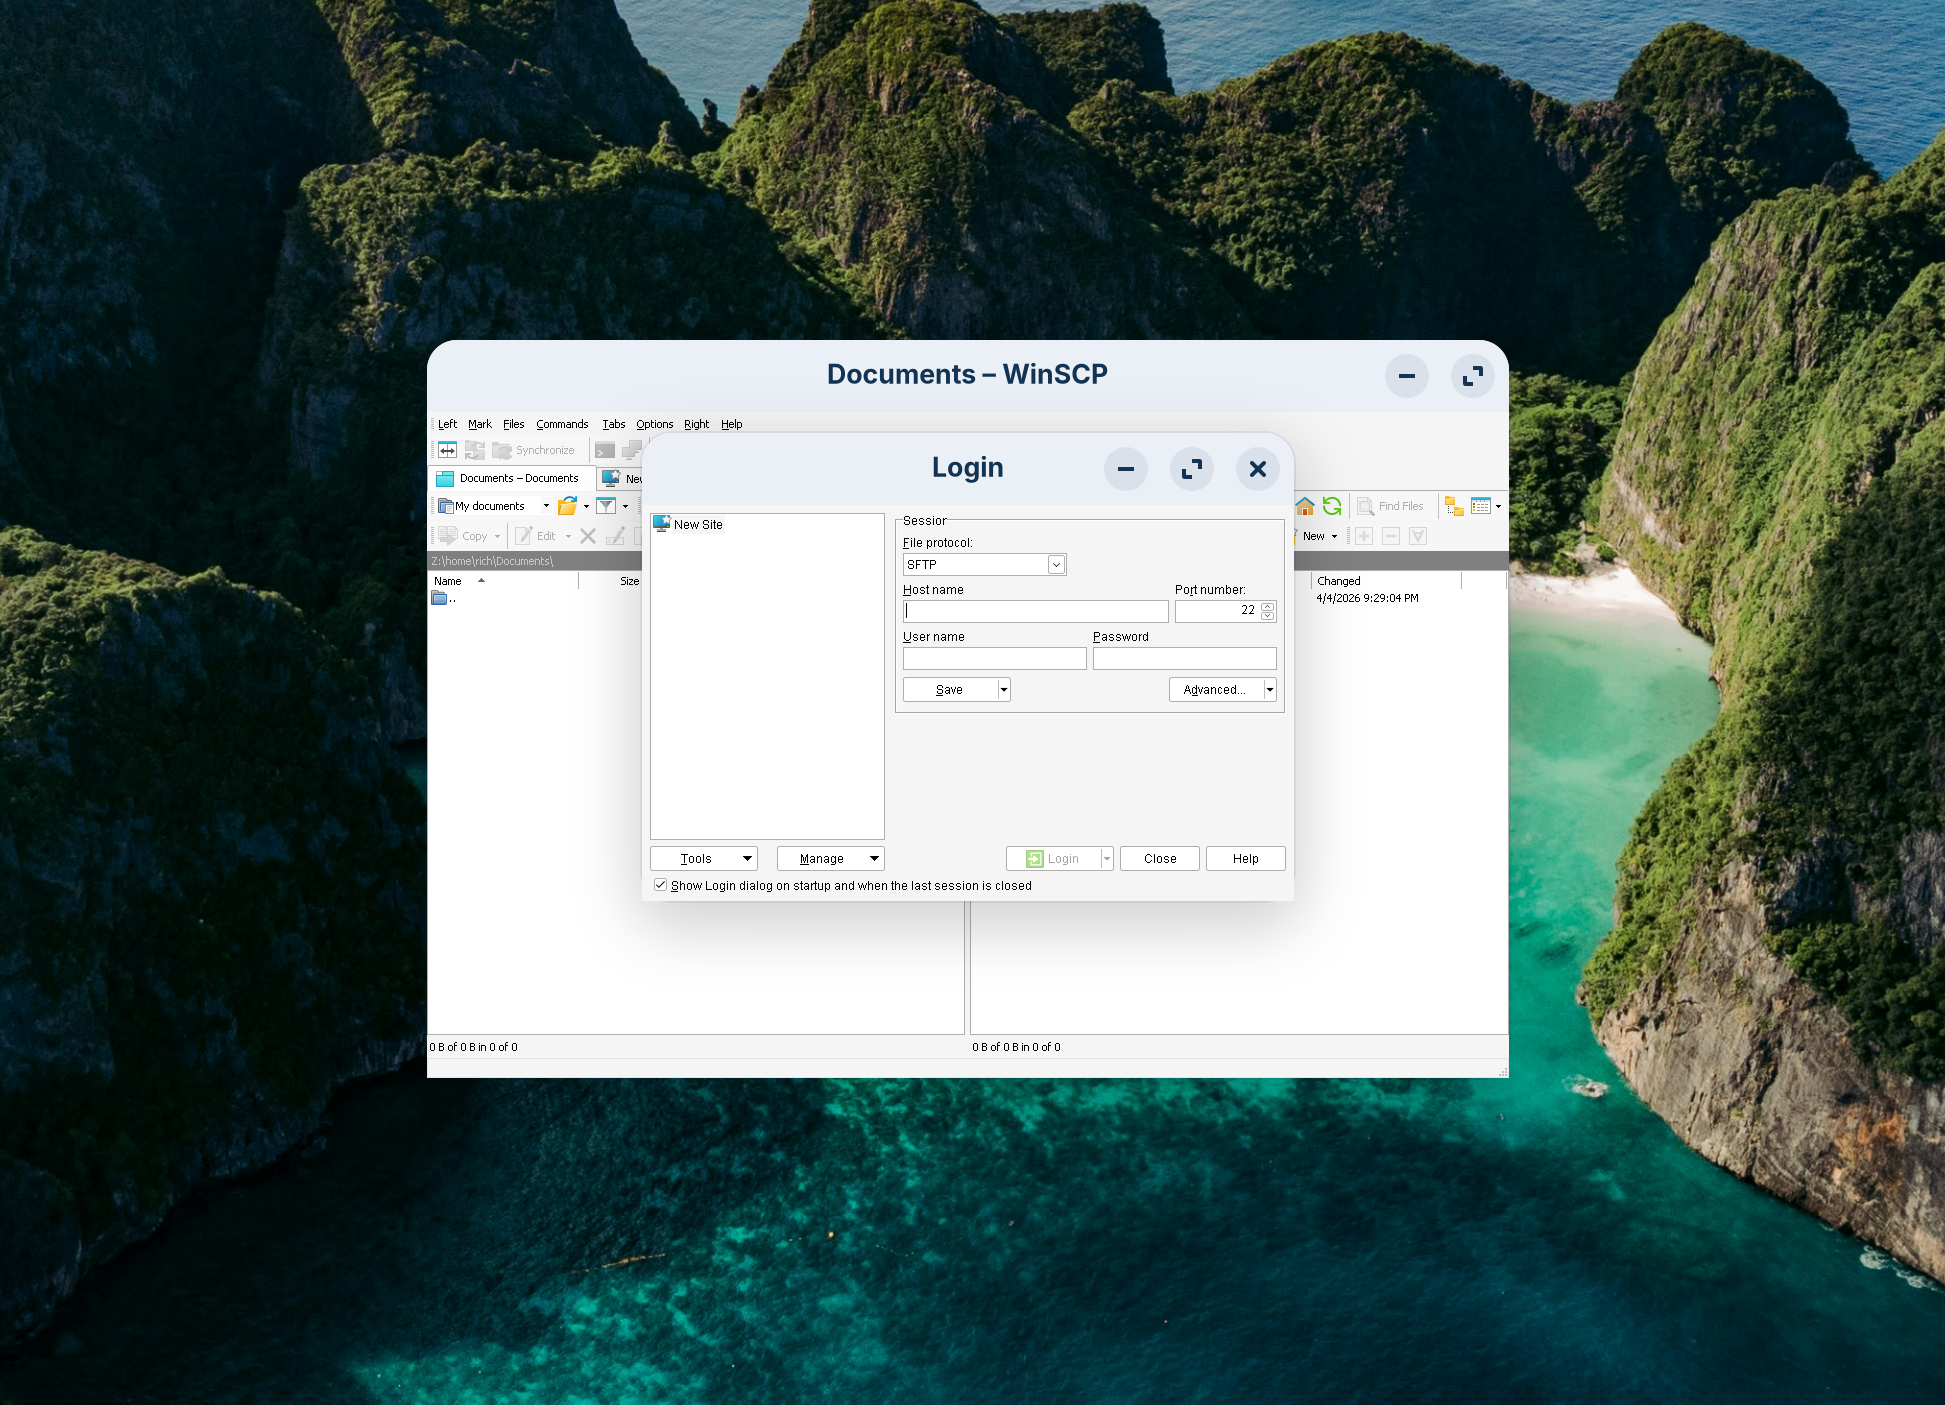Click the Advanced... button
The height and width of the screenshot is (1405, 1945).
(x=1216, y=689)
